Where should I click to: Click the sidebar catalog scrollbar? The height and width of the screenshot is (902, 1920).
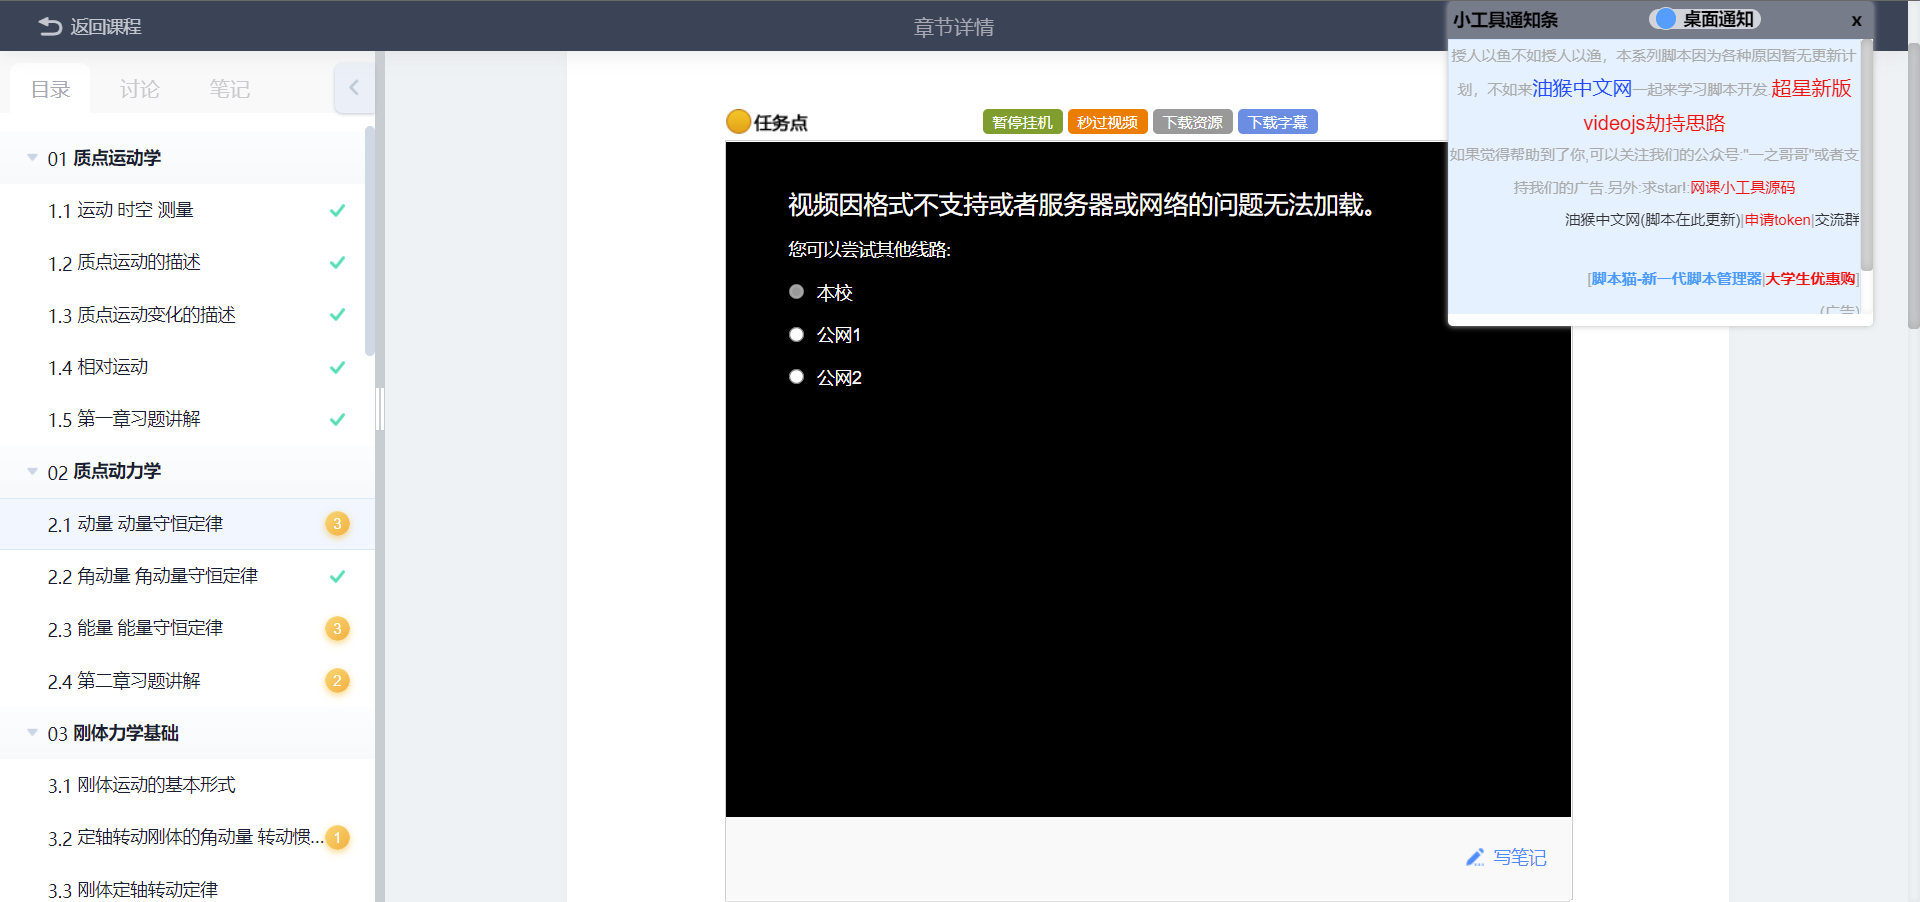tap(370, 240)
